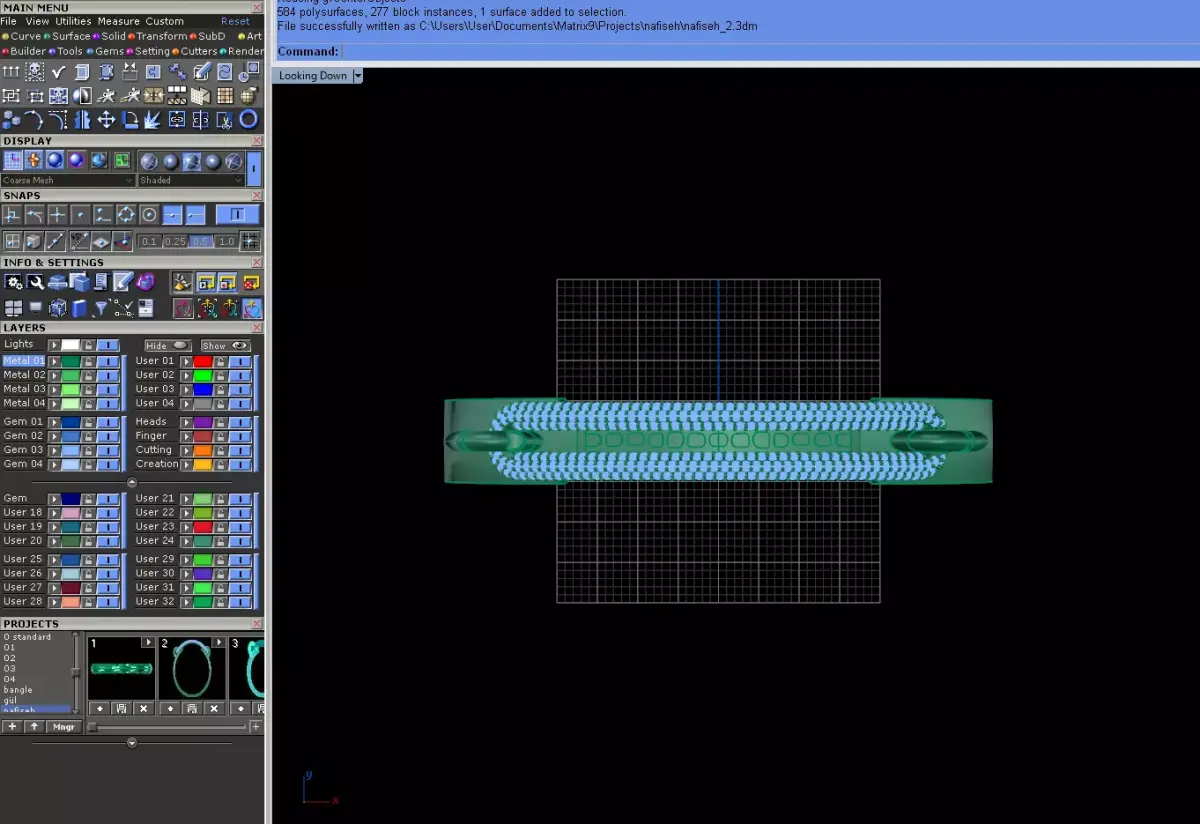
Task: Click the save icon under project thumbnail 1
Action: click(121, 708)
